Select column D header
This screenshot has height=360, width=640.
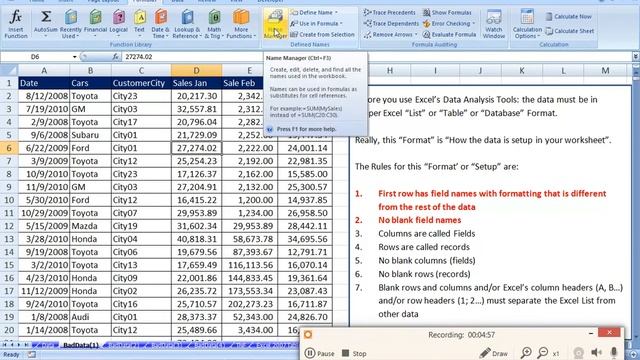196,71
